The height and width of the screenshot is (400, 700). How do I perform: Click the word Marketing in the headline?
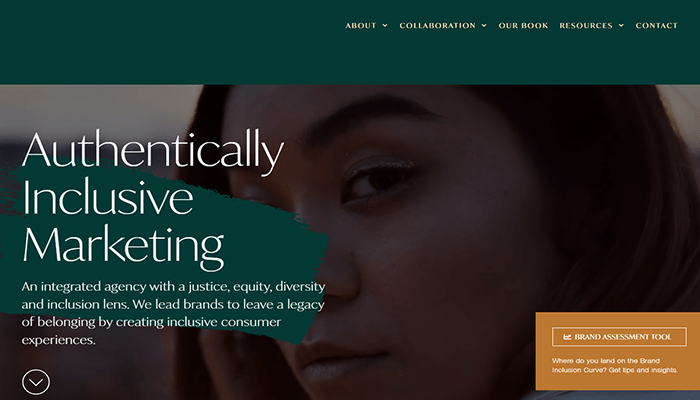(x=123, y=248)
